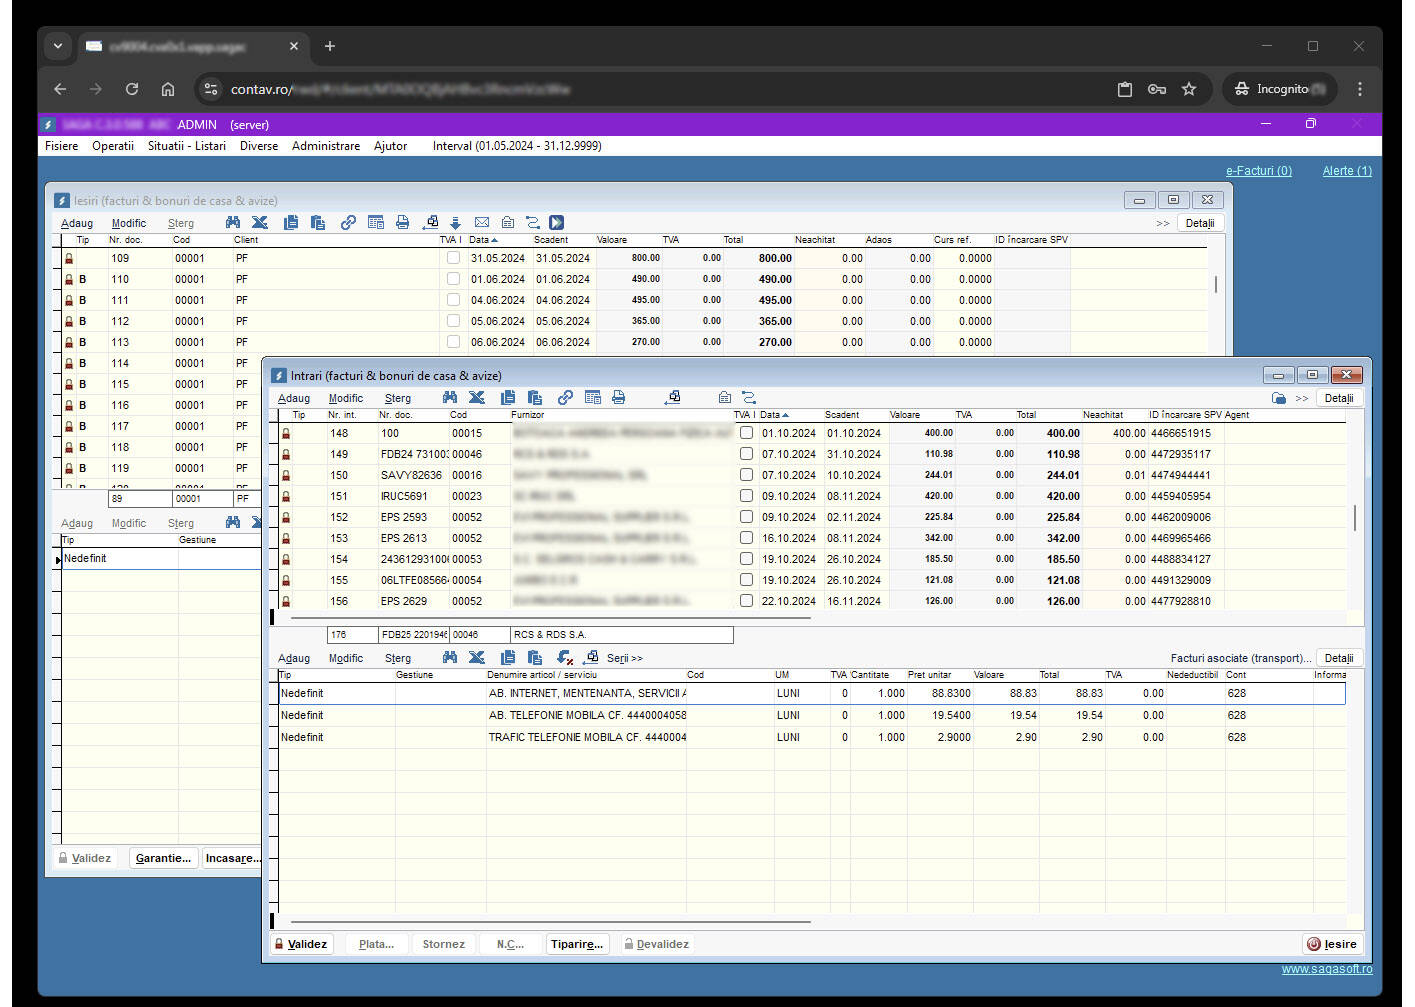Click the Excel export icon in Intrari toolbar
This screenshot has width=1415, height=1007.
pos(477,398)
